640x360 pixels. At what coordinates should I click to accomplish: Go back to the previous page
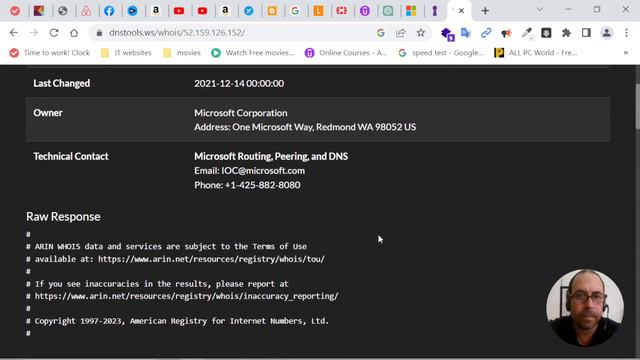pos(14,33)
